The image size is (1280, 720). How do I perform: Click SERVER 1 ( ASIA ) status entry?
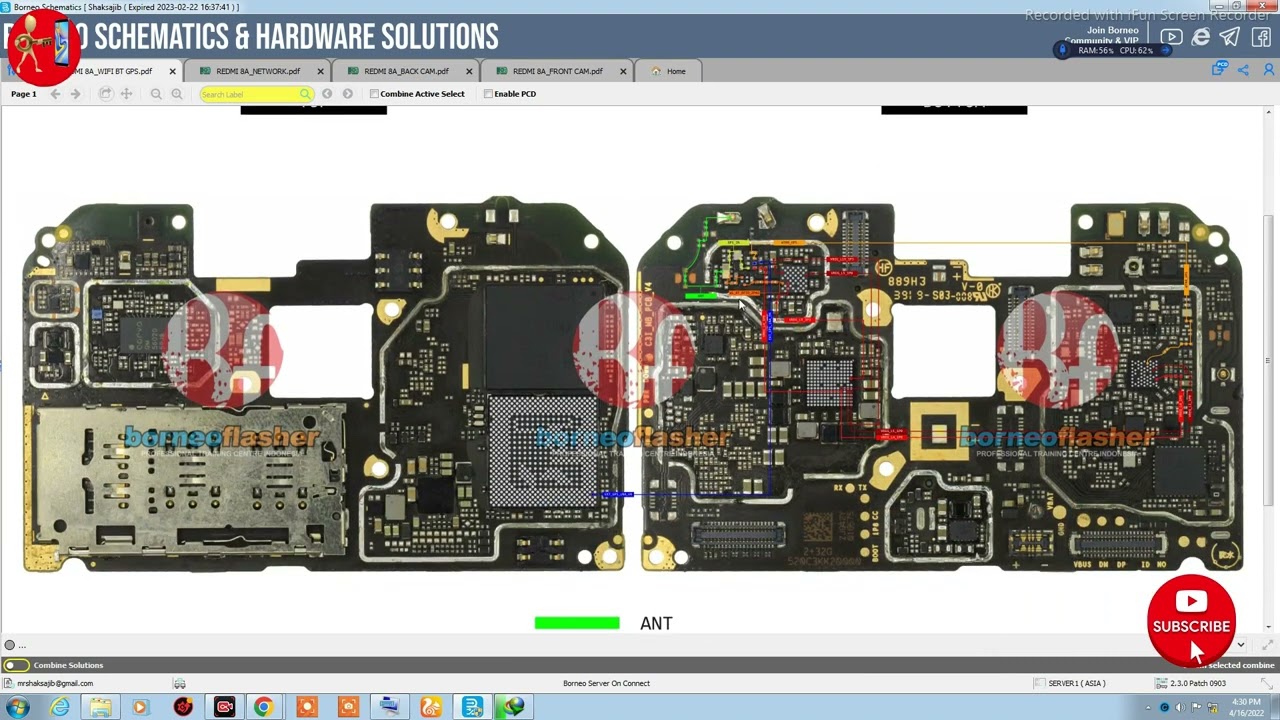pyautogui.click(x=1077, y=683)
